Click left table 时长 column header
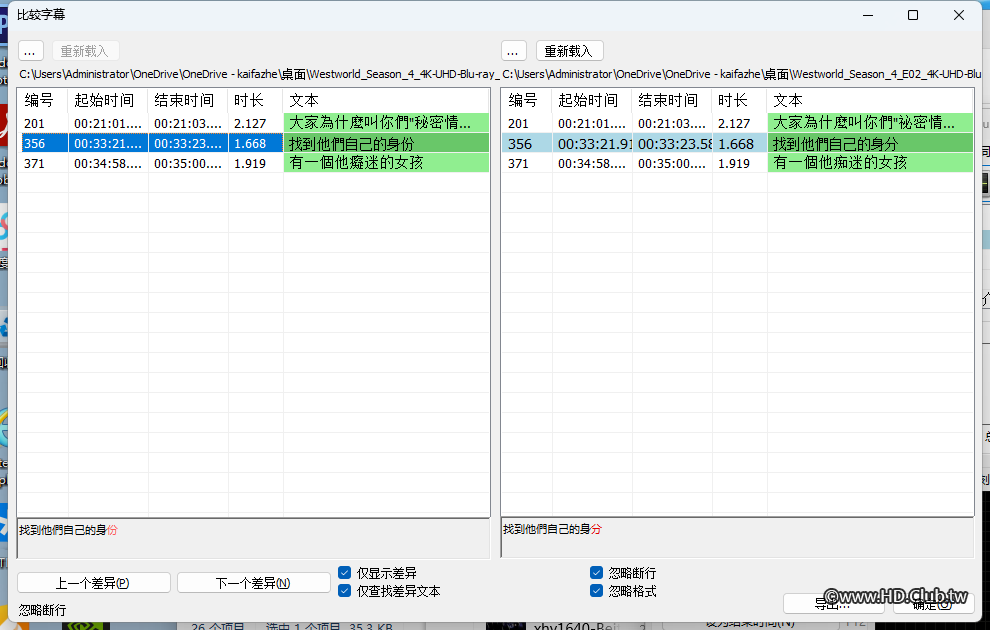The image size is (990, 630). pos(256,100)
